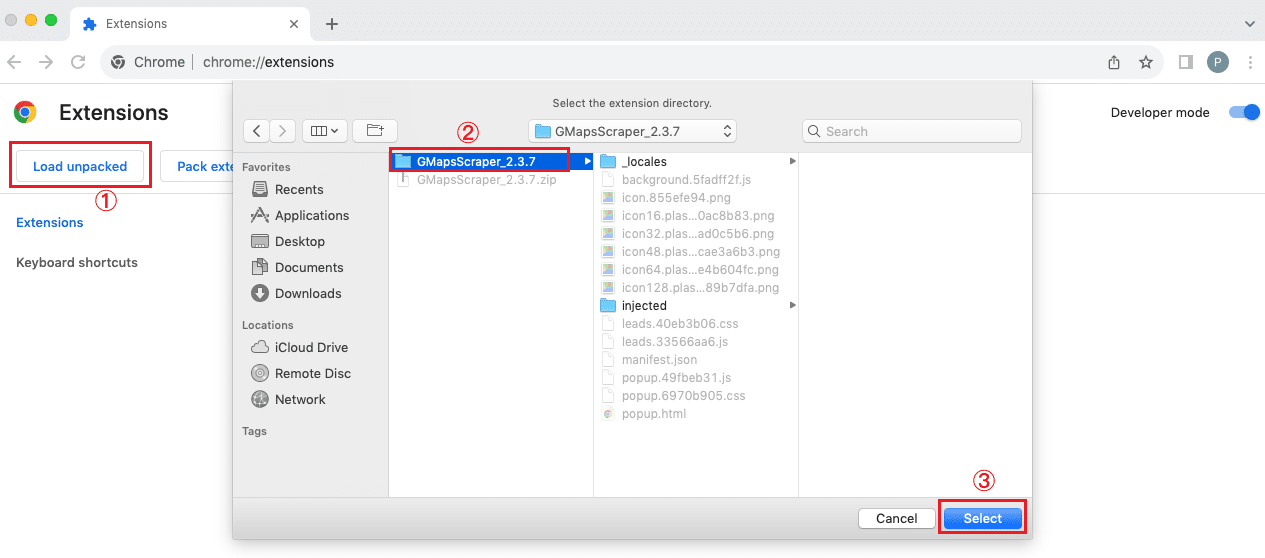1265x558 pixels.
Task: Open iCloud Drive location
Action: coord(310,347)
